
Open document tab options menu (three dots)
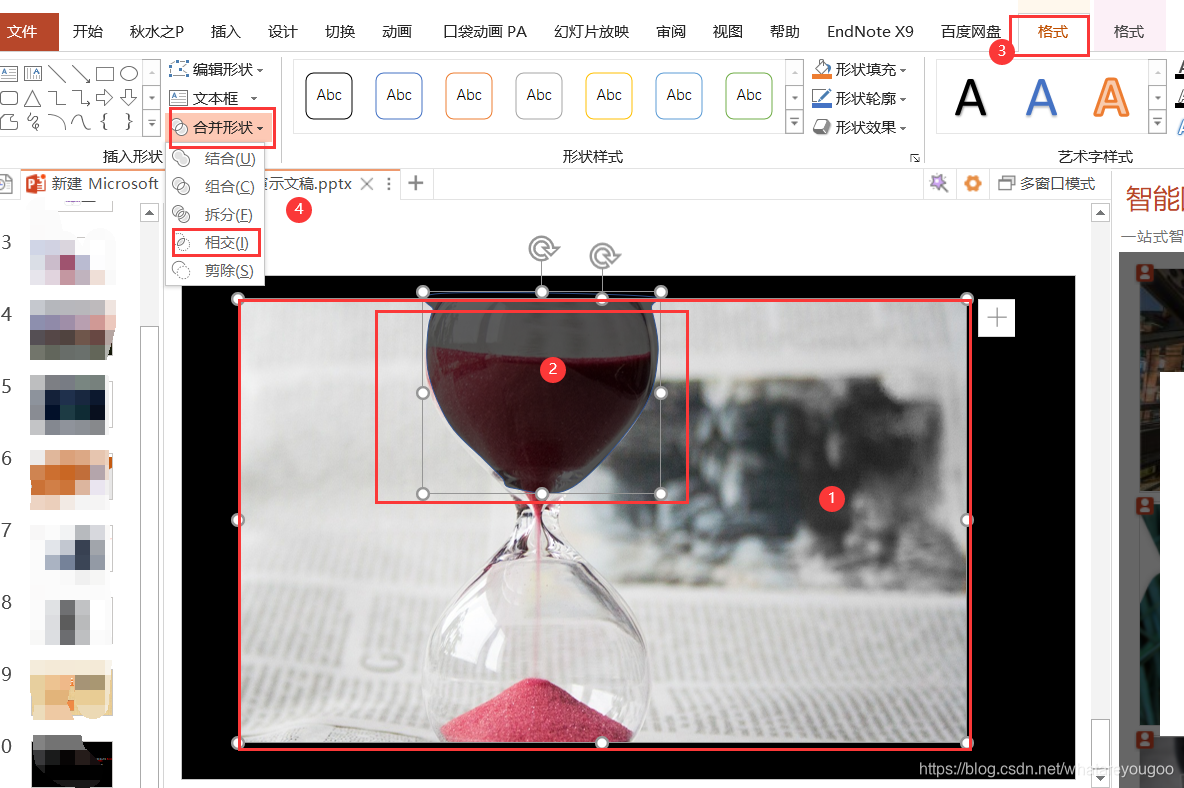click(x=389, y=183)
